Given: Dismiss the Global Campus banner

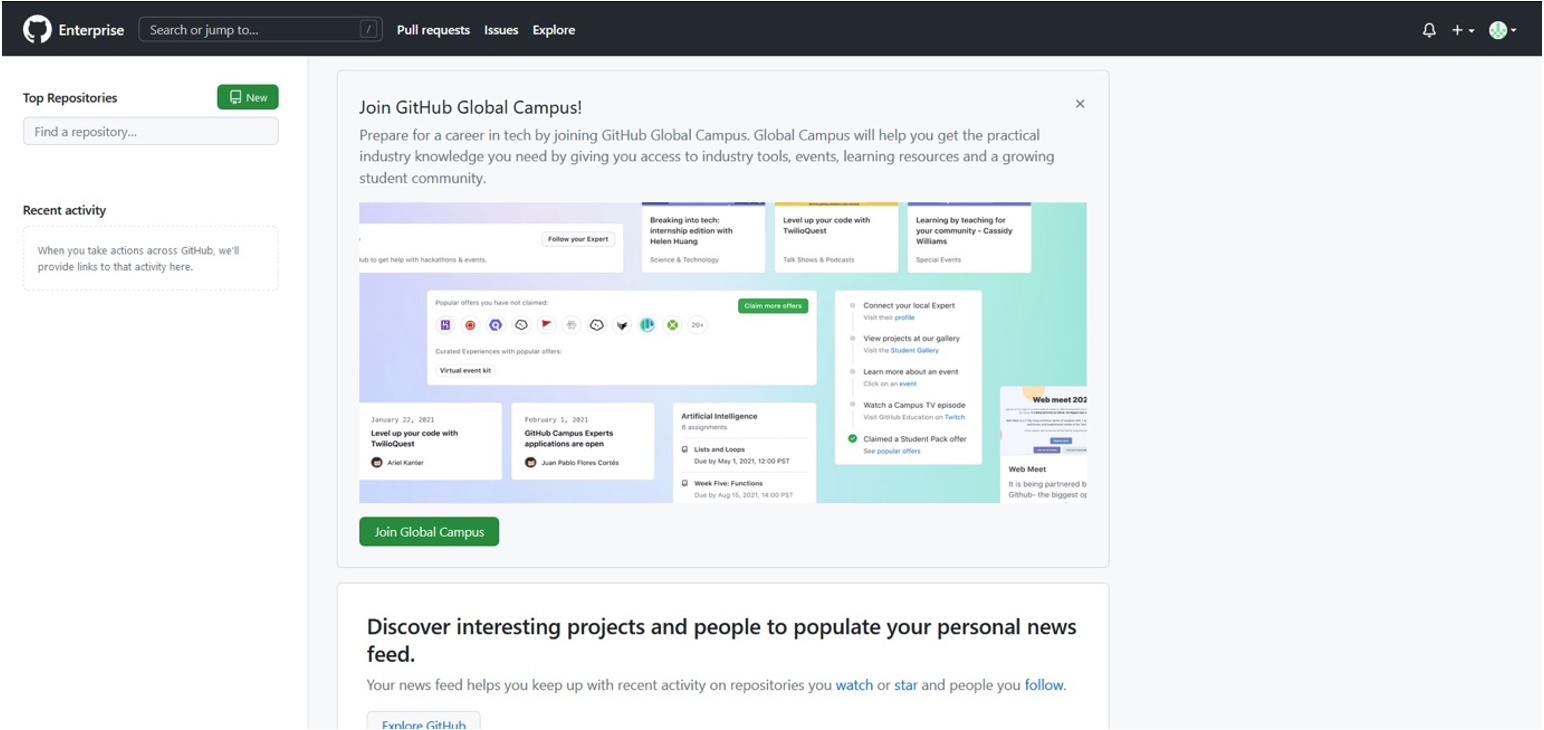Looking at the screenshot, I should point(1080,104).
